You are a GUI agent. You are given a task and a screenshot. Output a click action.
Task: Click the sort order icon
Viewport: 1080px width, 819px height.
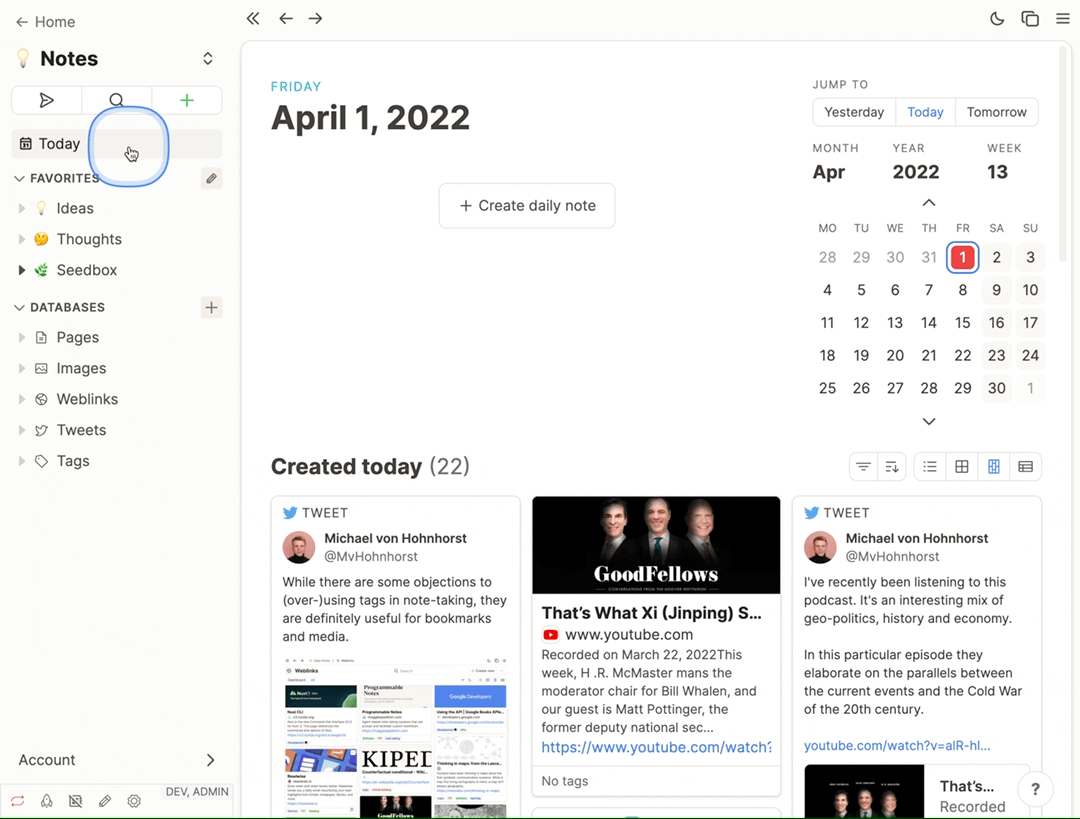click(x=893, y=467)
